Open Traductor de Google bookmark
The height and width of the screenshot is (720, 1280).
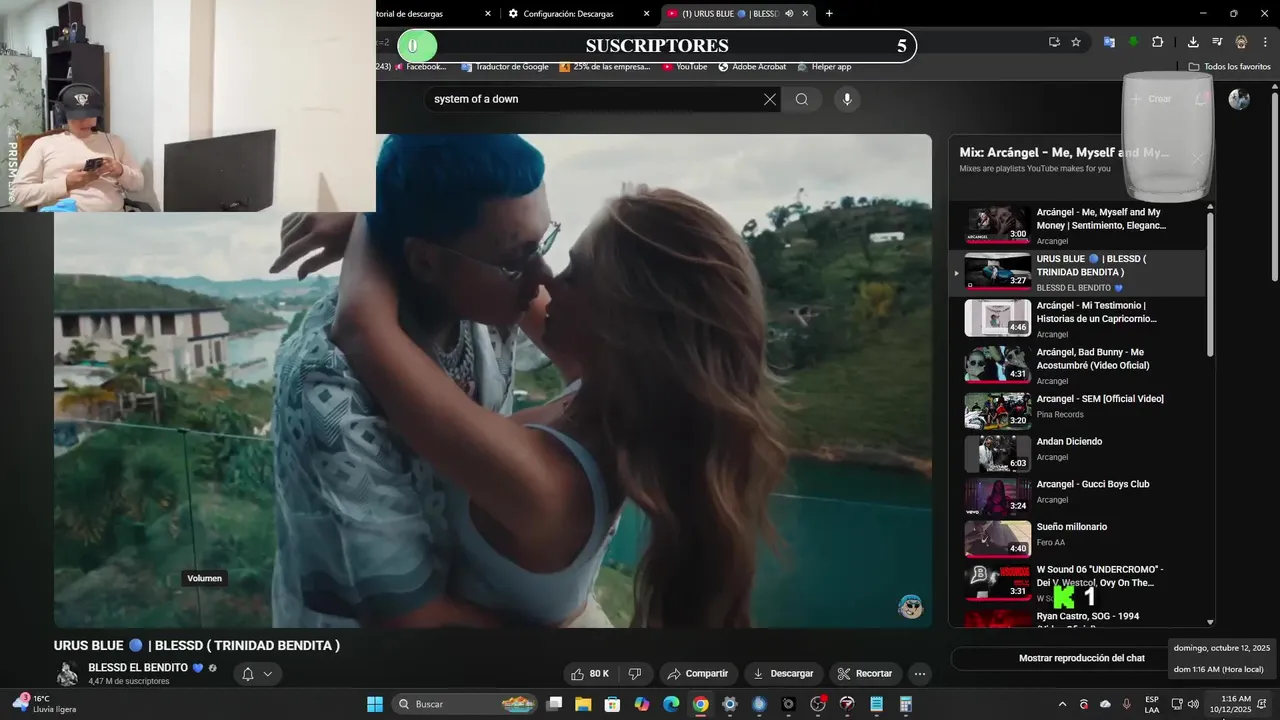(505, 67)
